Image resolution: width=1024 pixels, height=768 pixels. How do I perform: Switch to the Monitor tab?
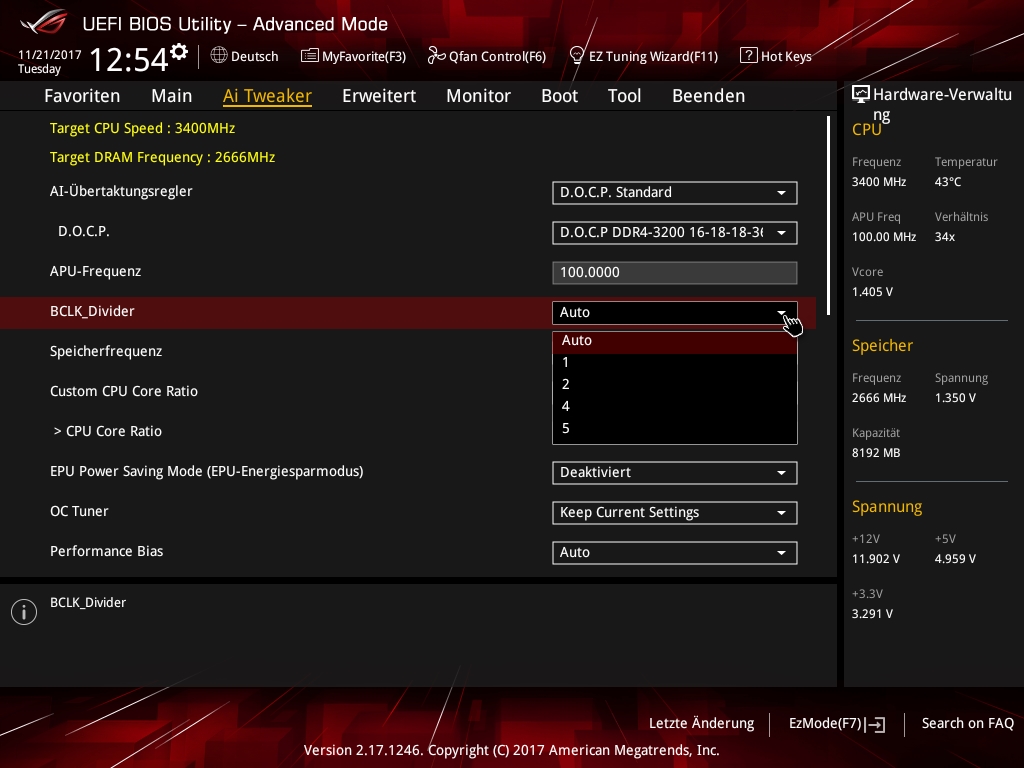click(479, 96)
